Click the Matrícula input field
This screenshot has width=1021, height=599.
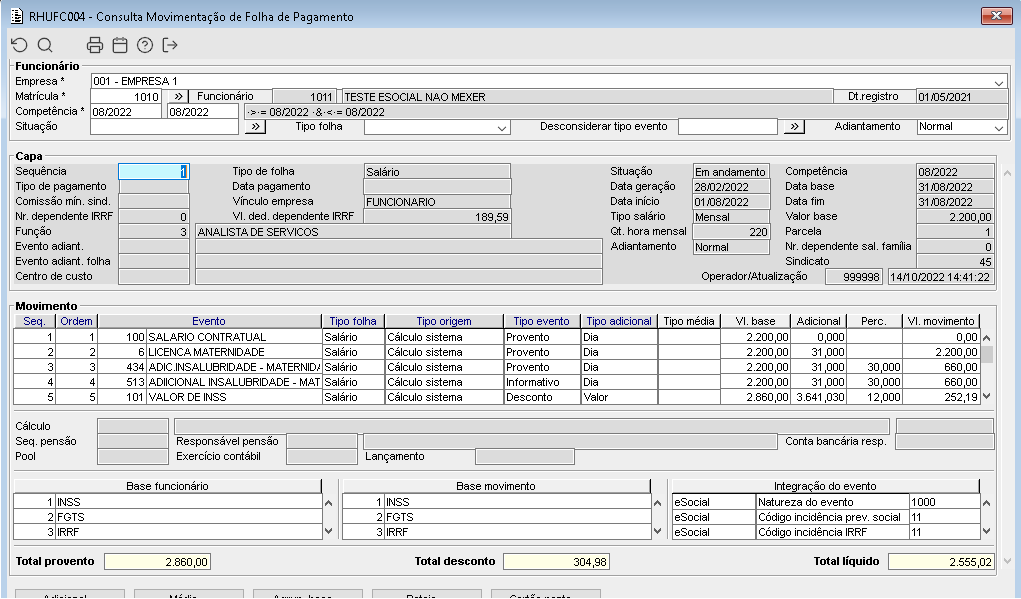pos(125,97)
